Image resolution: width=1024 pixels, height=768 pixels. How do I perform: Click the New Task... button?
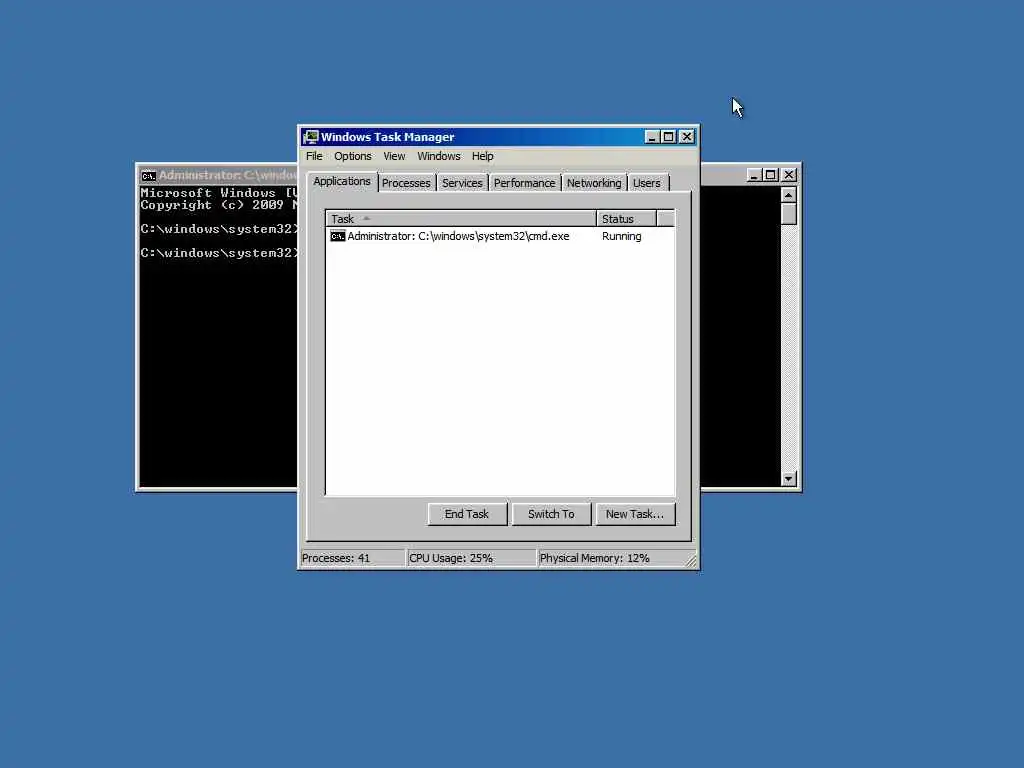point(635,514)
